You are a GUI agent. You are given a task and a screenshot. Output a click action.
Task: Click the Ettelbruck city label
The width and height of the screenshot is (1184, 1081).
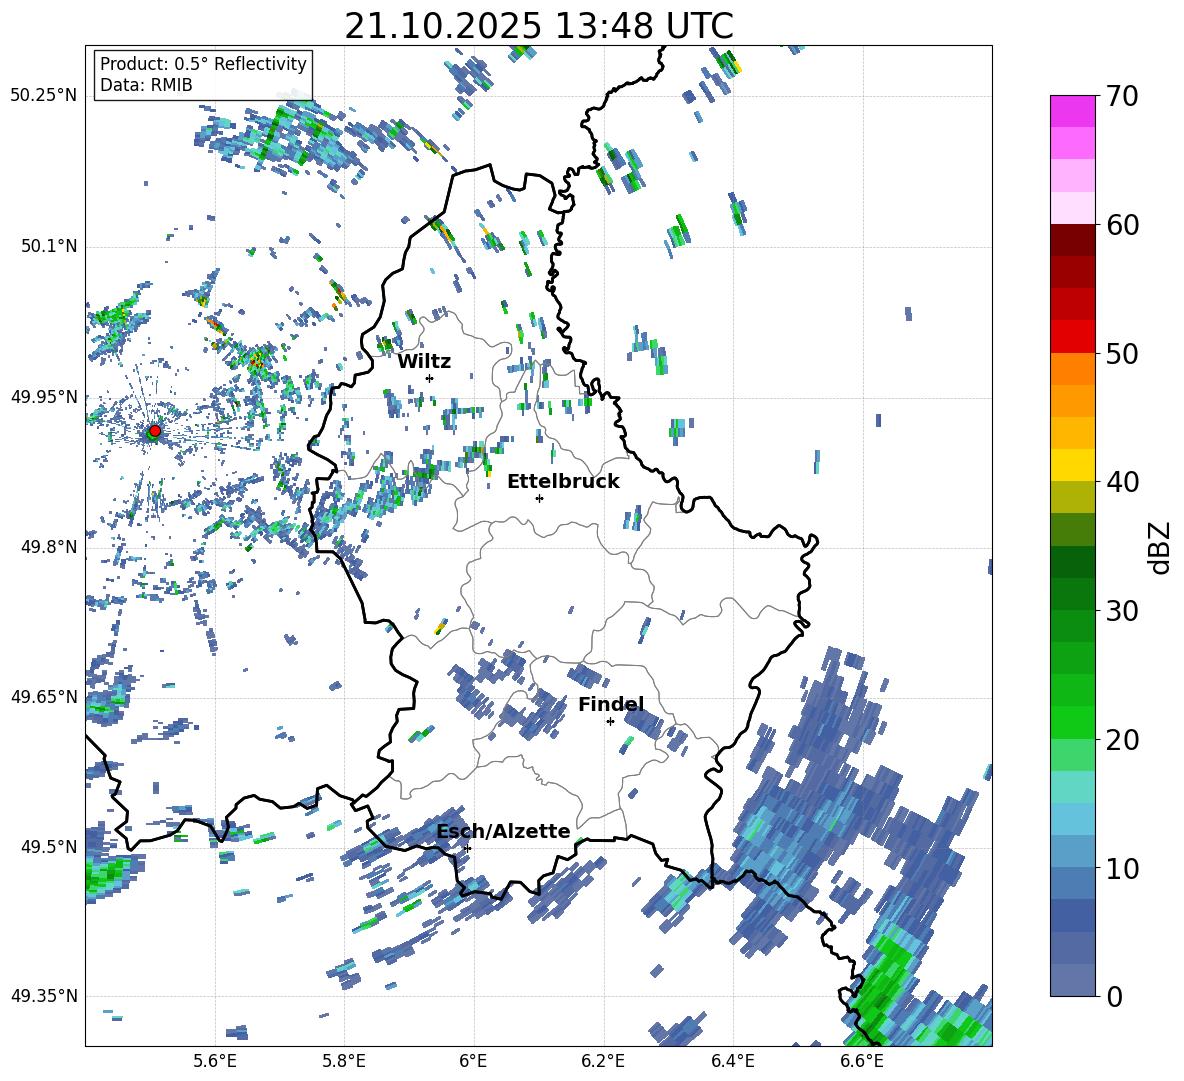tap(563, 482)
